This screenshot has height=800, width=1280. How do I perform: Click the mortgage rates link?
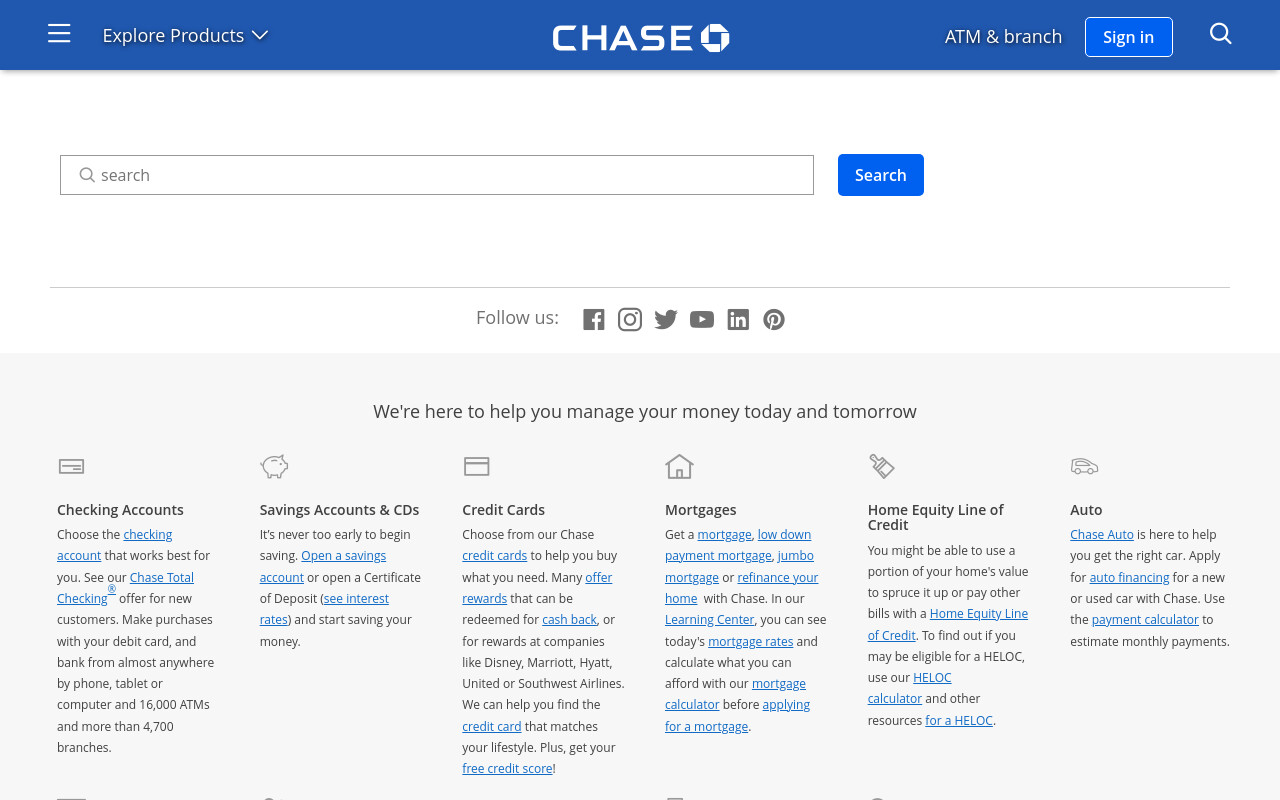(750, 642)
